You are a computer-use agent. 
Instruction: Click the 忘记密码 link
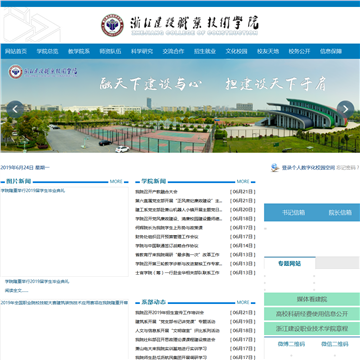coord(348,168)
